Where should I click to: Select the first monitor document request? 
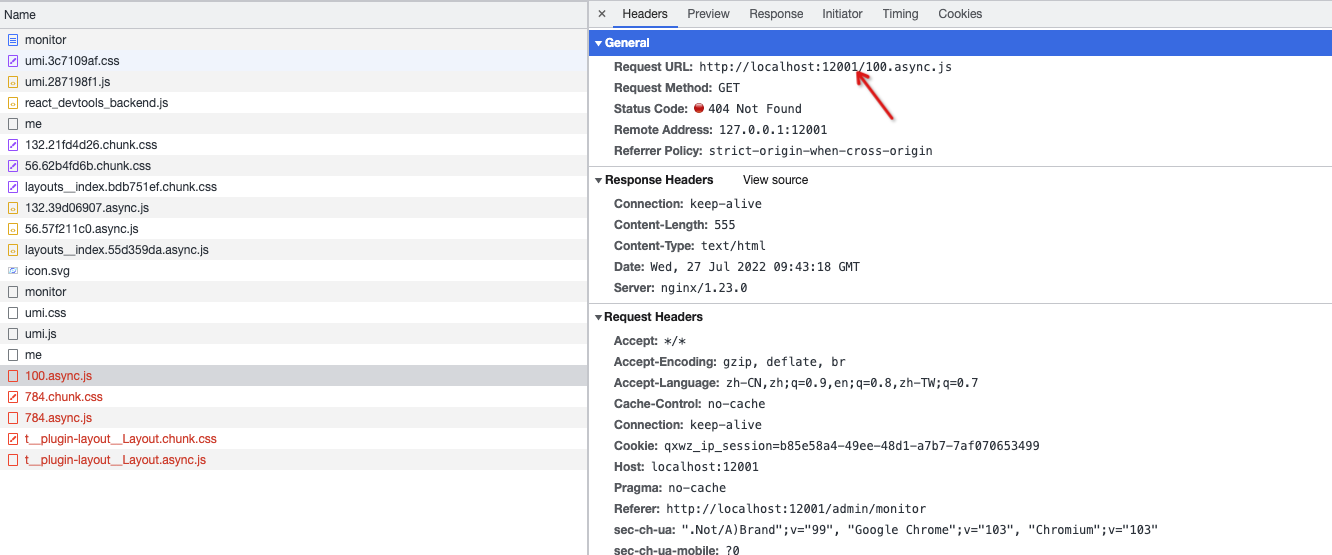[293, 40]
